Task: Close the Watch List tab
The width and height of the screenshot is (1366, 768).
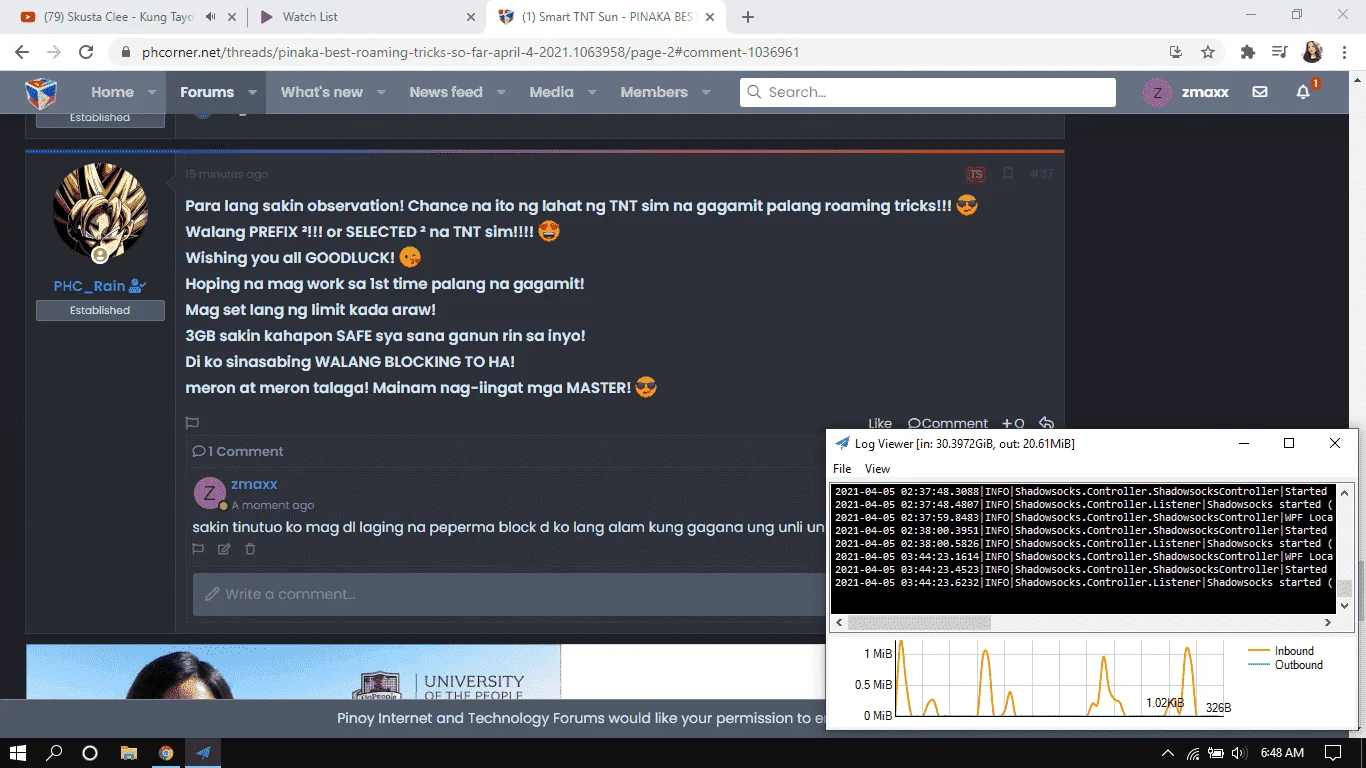Action: [471, 17]
